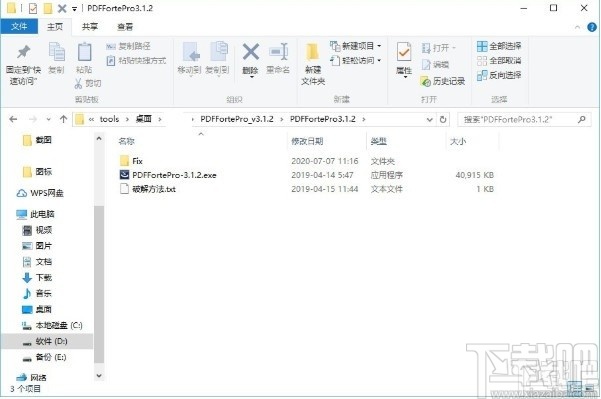Switch to the Home ribbon tab
This screenshot has width=601, height=399.
(55, 26)
